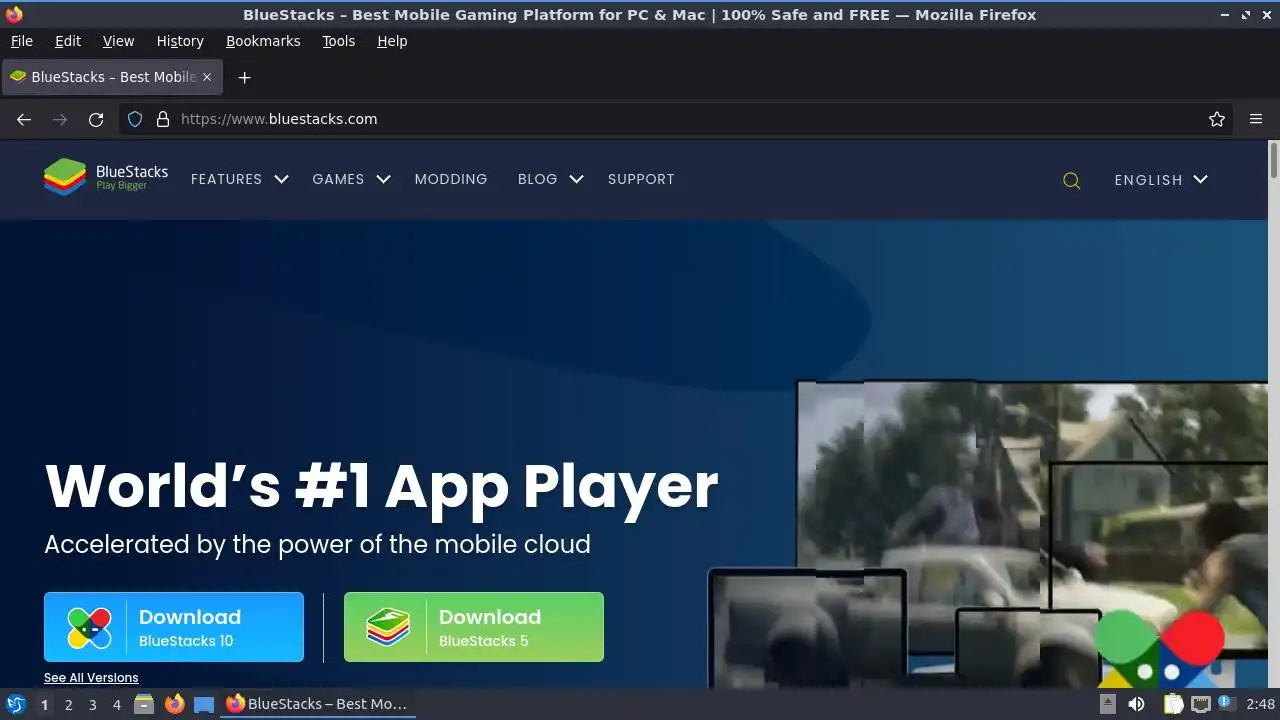
Task: Open the Firefox hamburger application menu
Action: click(x=1256, y=119)
